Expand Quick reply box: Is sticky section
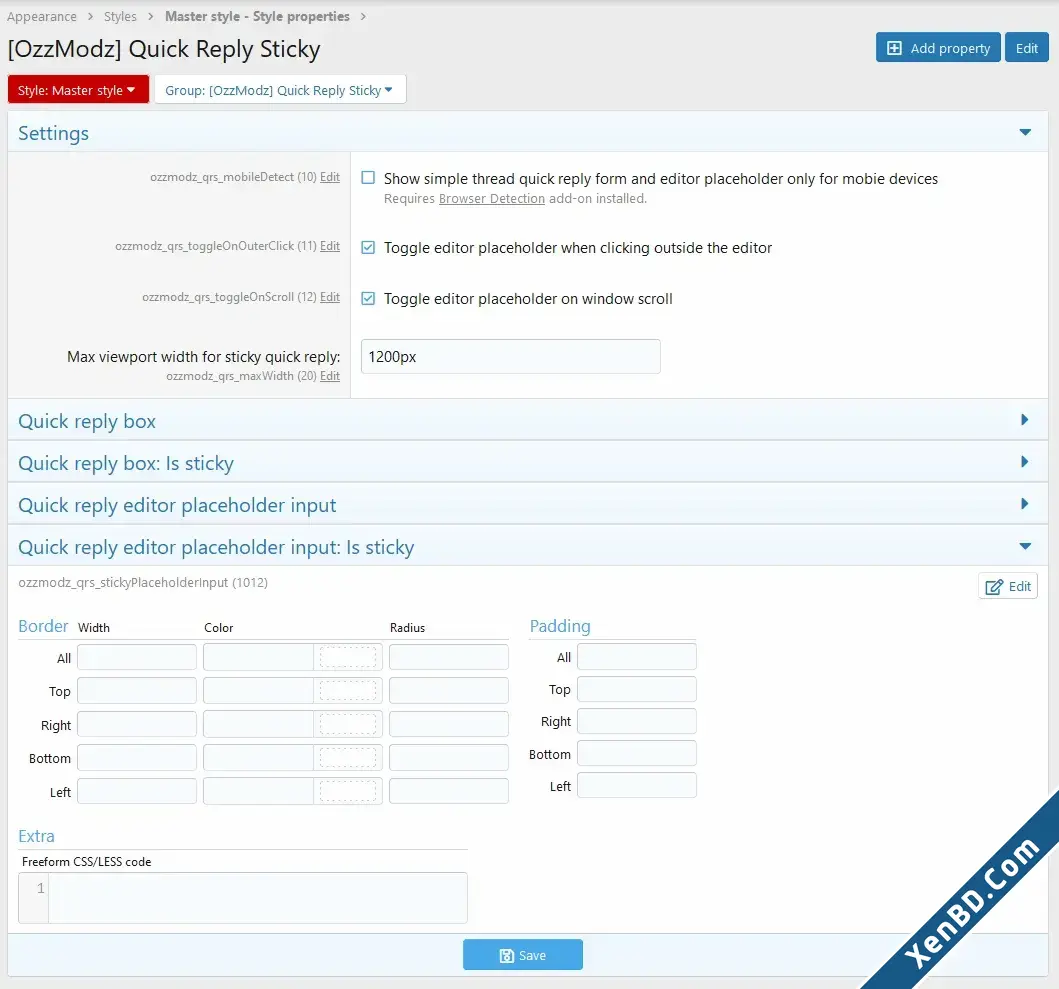Viewport: 1059px width, 989px height. [x=1025, y=462]
